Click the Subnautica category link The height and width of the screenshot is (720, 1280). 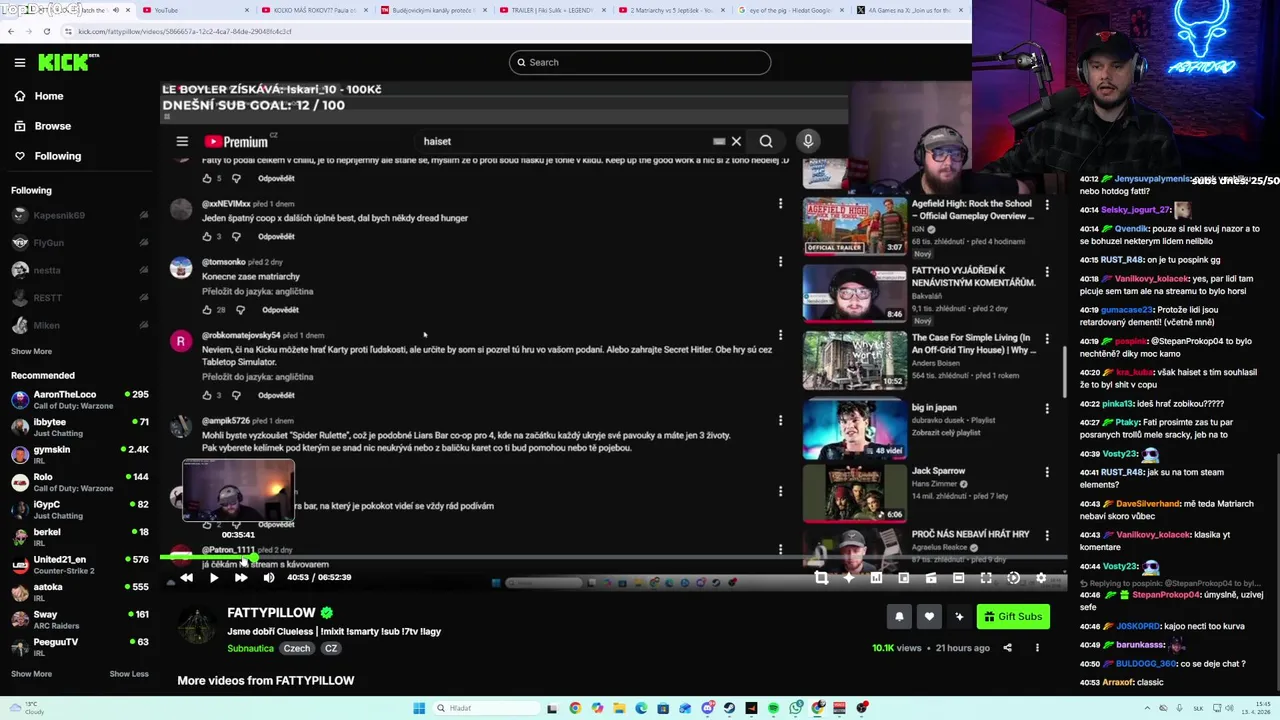click(250, 648)
